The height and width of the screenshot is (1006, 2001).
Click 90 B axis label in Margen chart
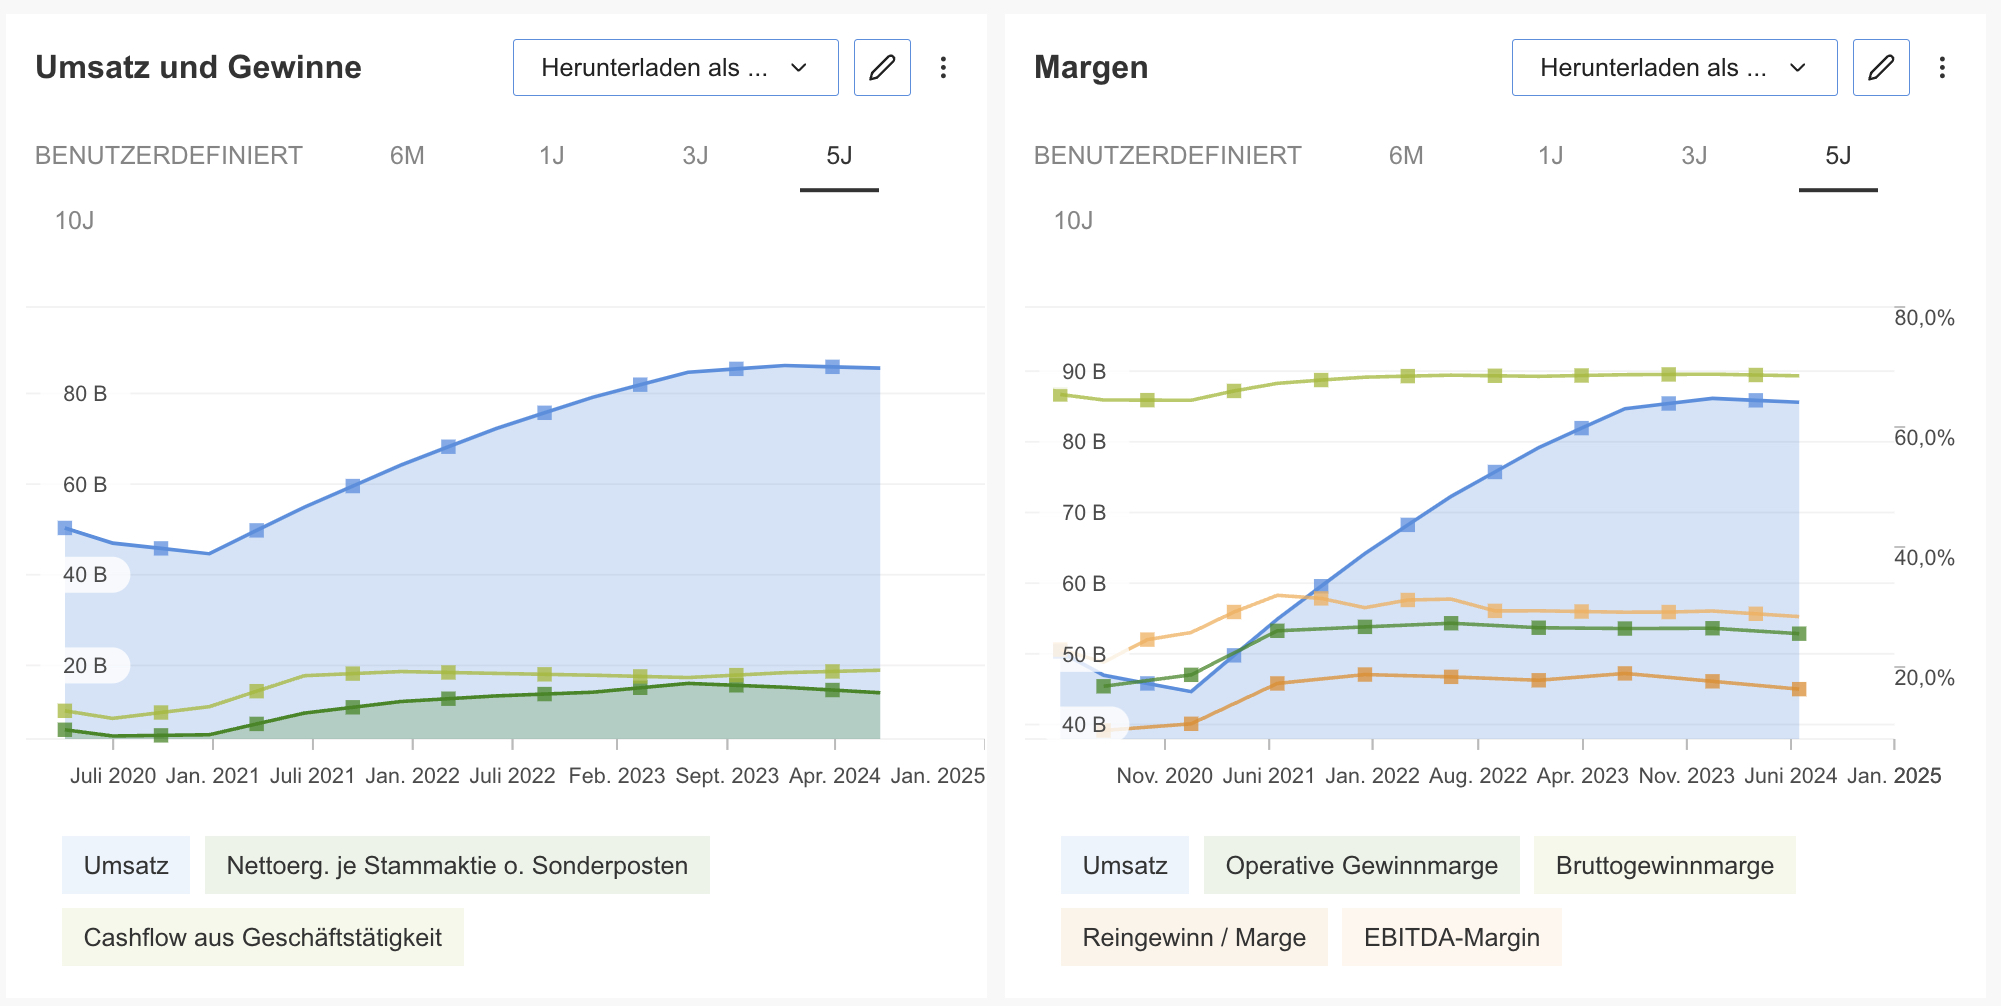(x=1084, y=372)
